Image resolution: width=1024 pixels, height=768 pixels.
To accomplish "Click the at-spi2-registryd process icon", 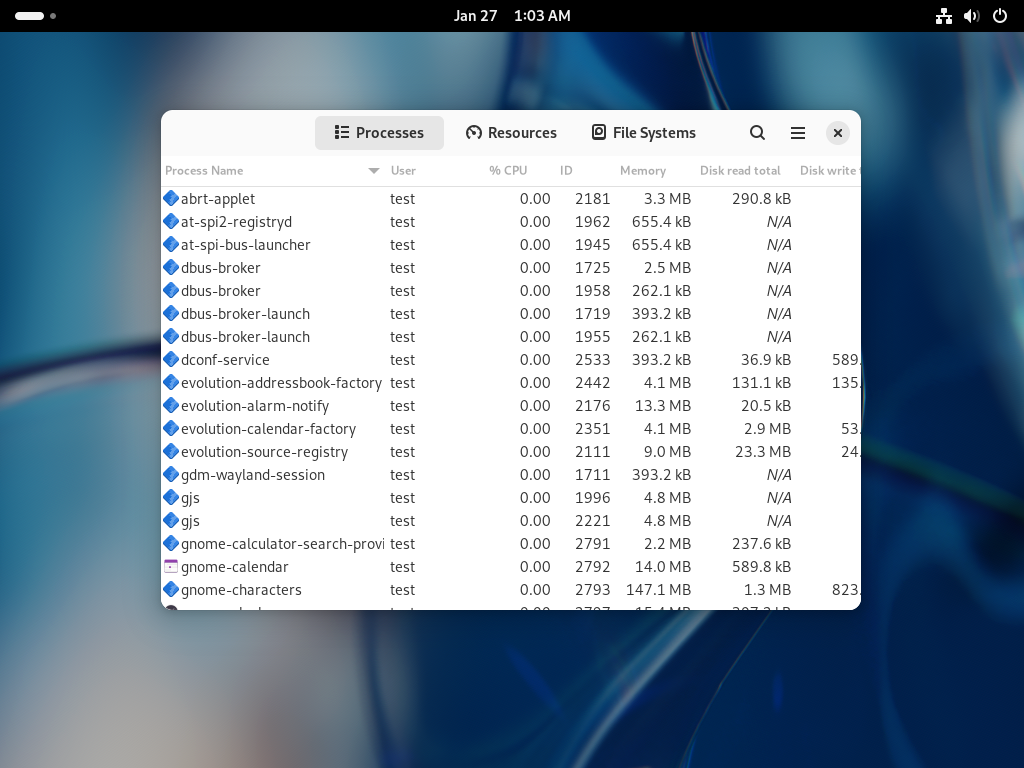I will (x=171, y=221).
